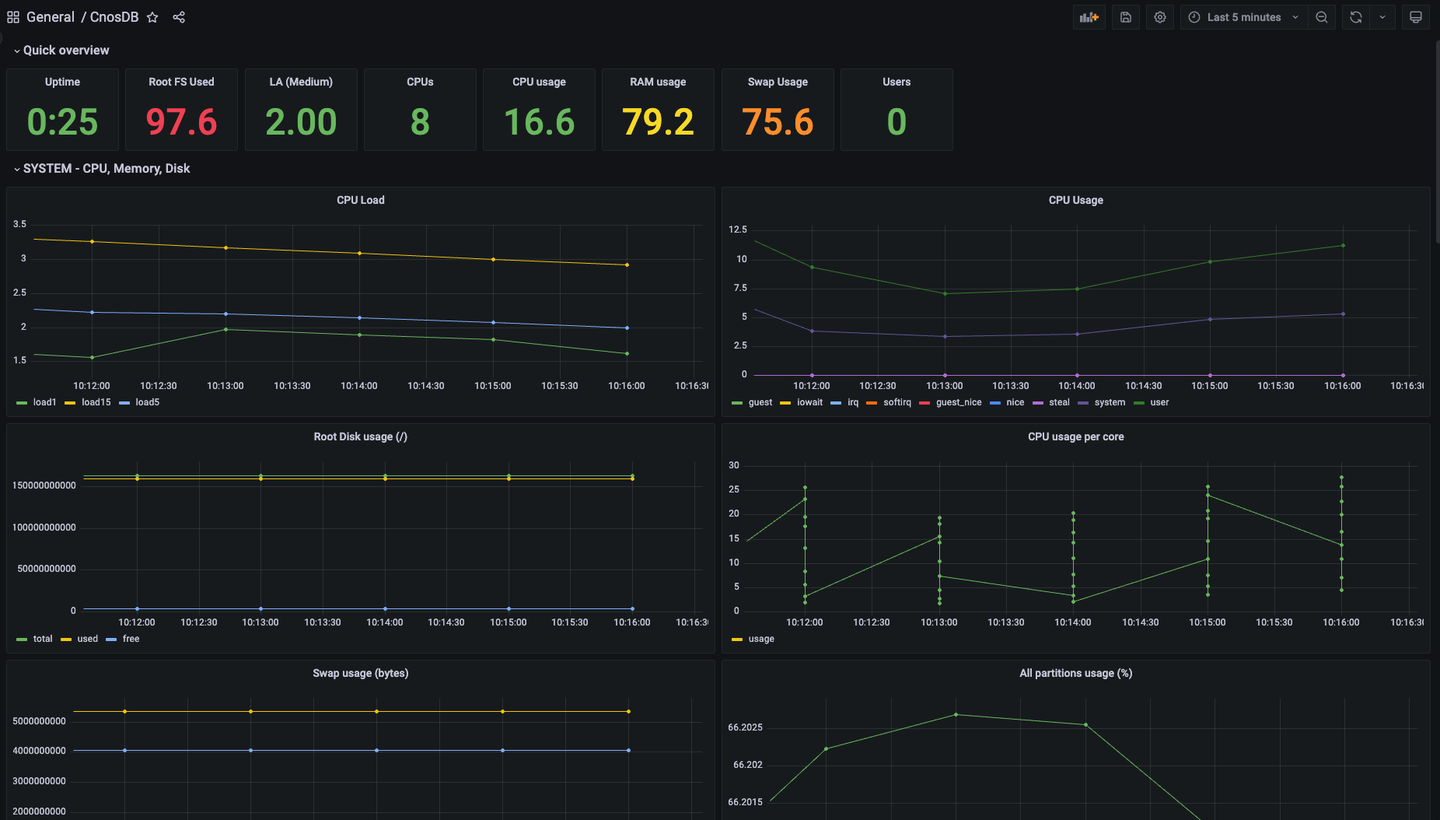Click the Share dashboard icon
The width and height of the screenshot is (1440, 820).
pos(179,17)
